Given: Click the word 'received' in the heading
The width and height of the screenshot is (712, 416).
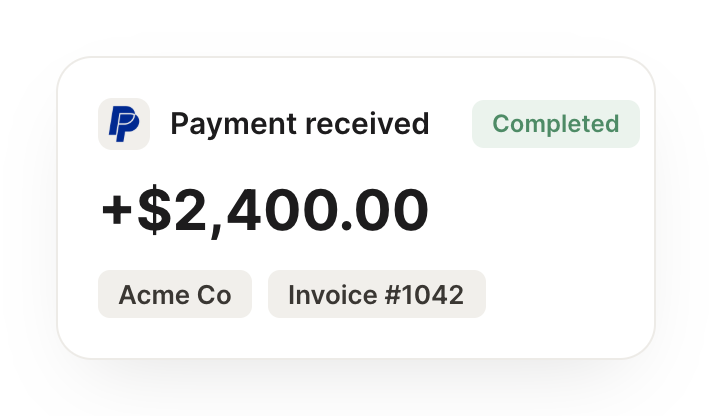Looking at the screenshot, I should [x=367, y=124].
